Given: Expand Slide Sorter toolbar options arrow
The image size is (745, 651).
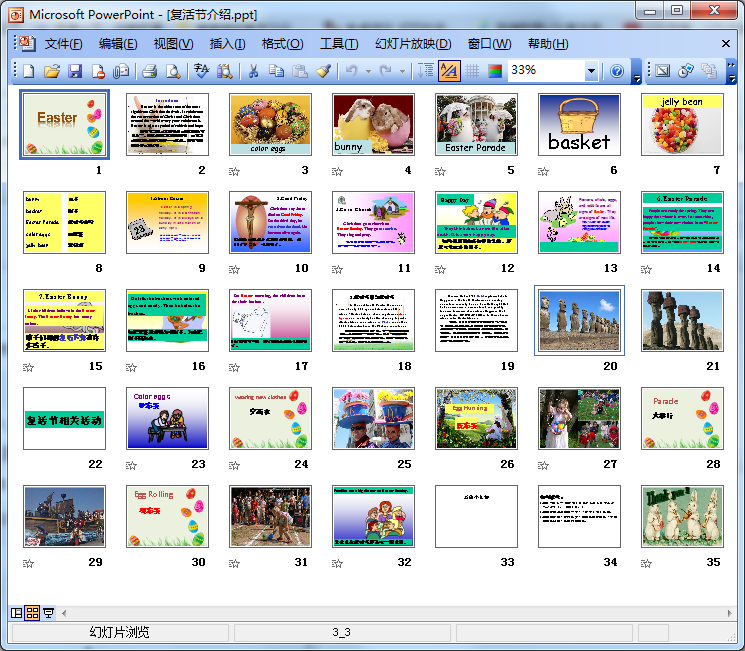Looking at the screenshot, I should click(732, 71).
